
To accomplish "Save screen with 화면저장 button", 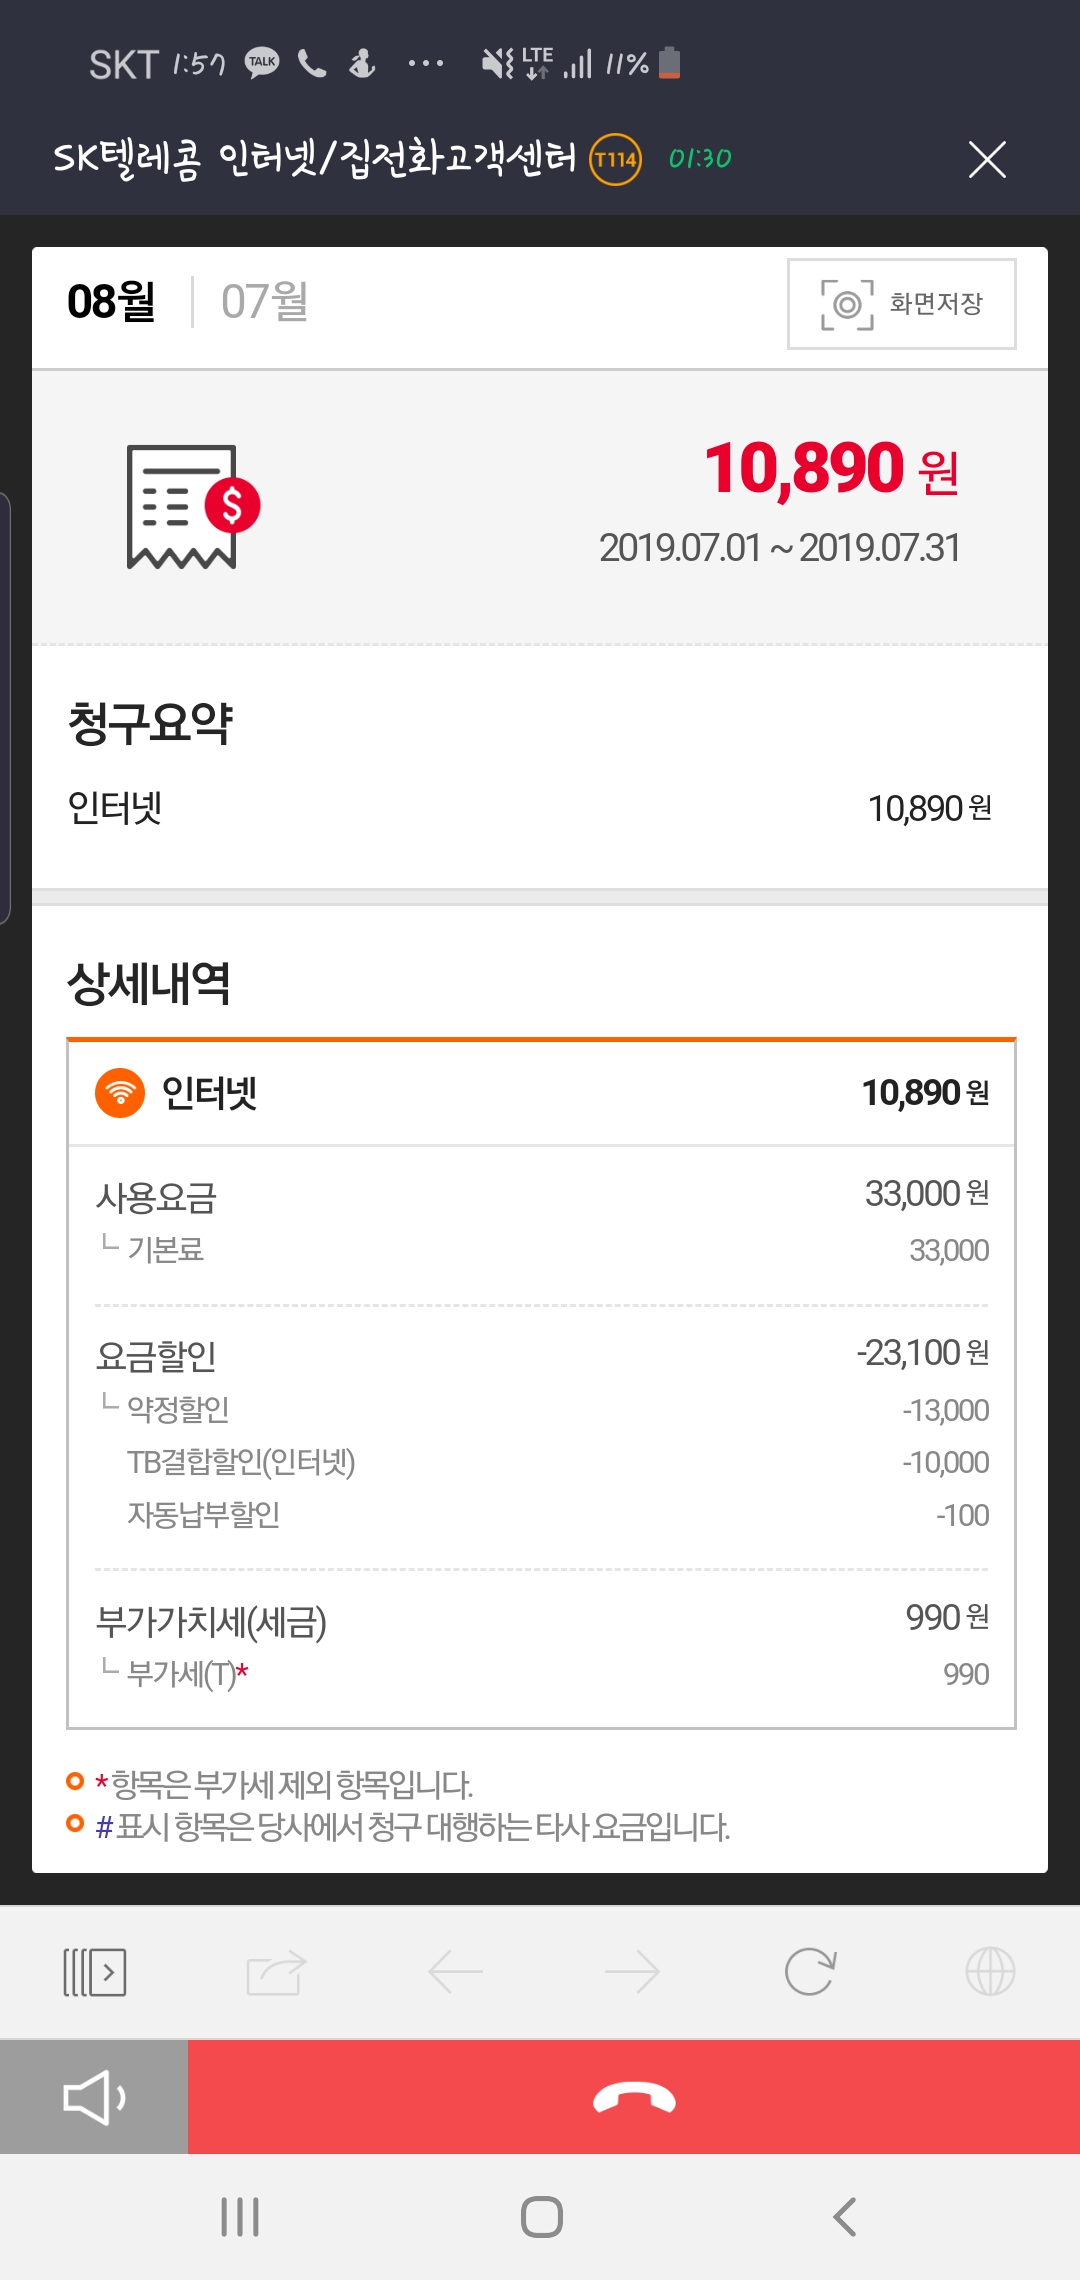I will point(901,304).
